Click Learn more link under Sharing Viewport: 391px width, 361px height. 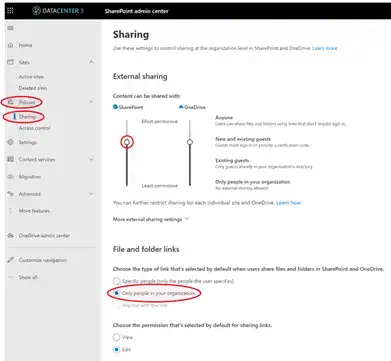[x=325, y=48]
